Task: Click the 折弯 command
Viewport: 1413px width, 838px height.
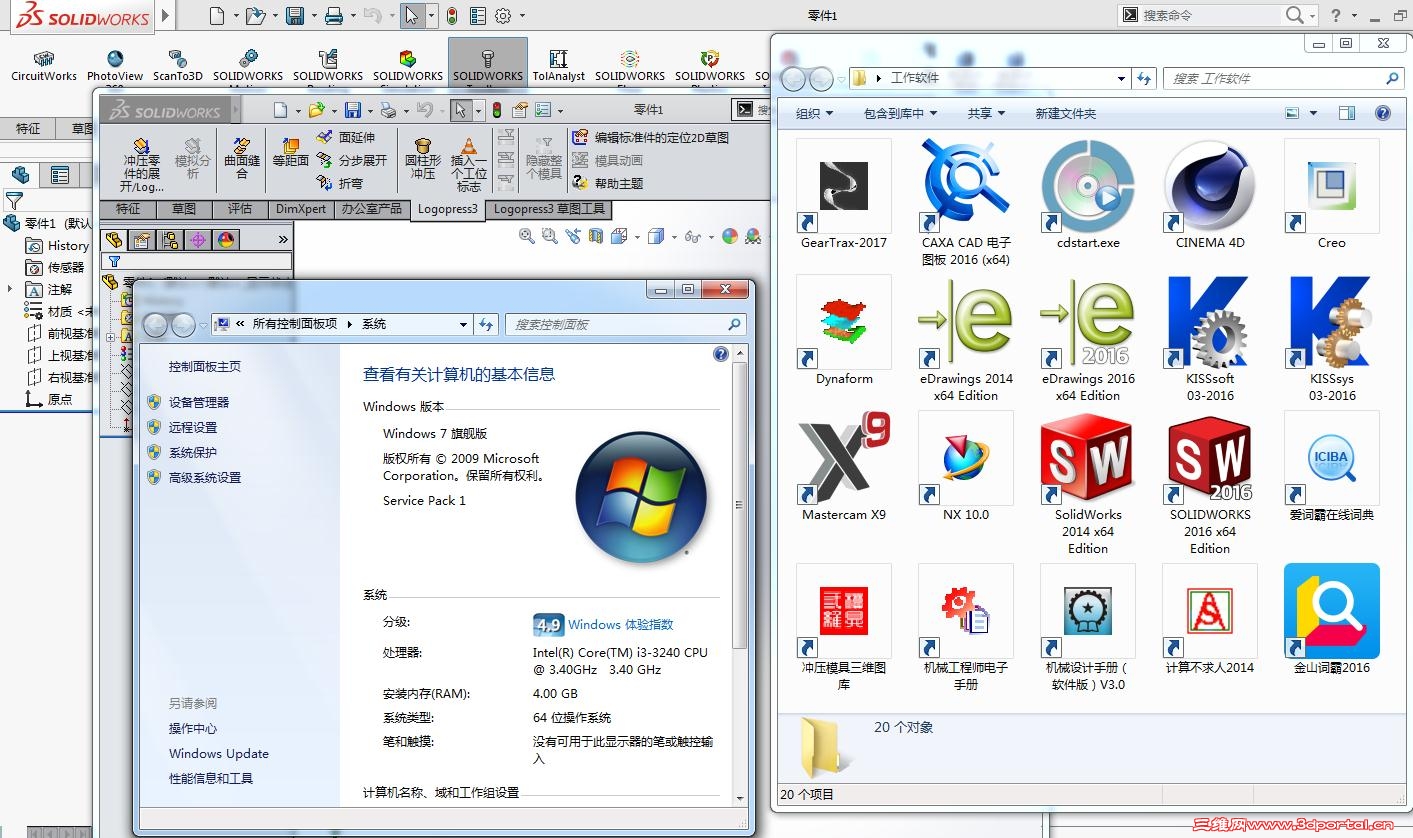Action: pos(340,183)
